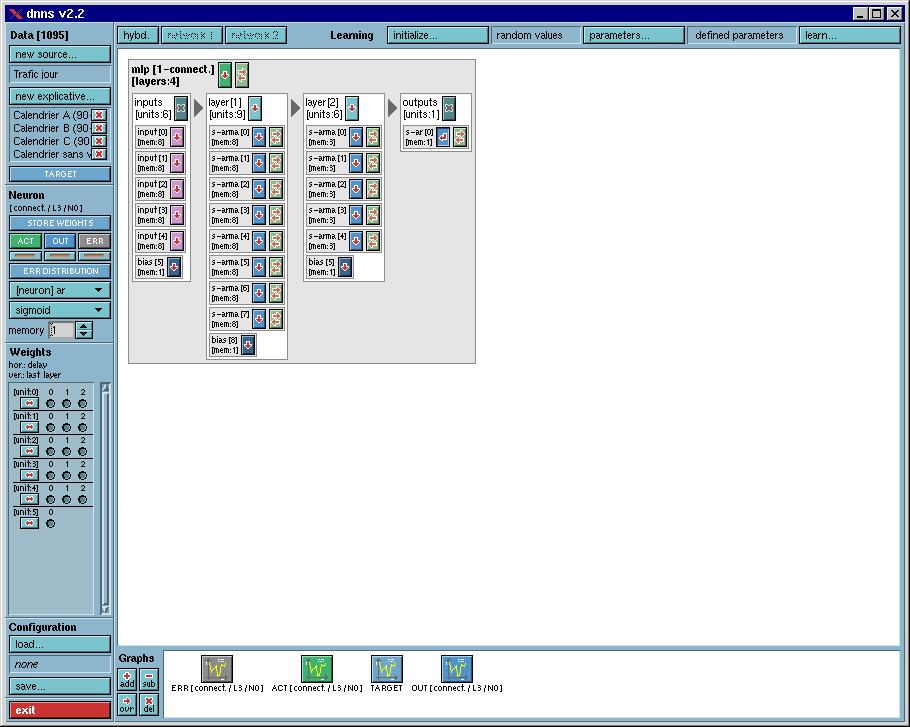Click the ERR graph icon
The width and height of the screenshot is (910, 727).
(x=216, y=669)
